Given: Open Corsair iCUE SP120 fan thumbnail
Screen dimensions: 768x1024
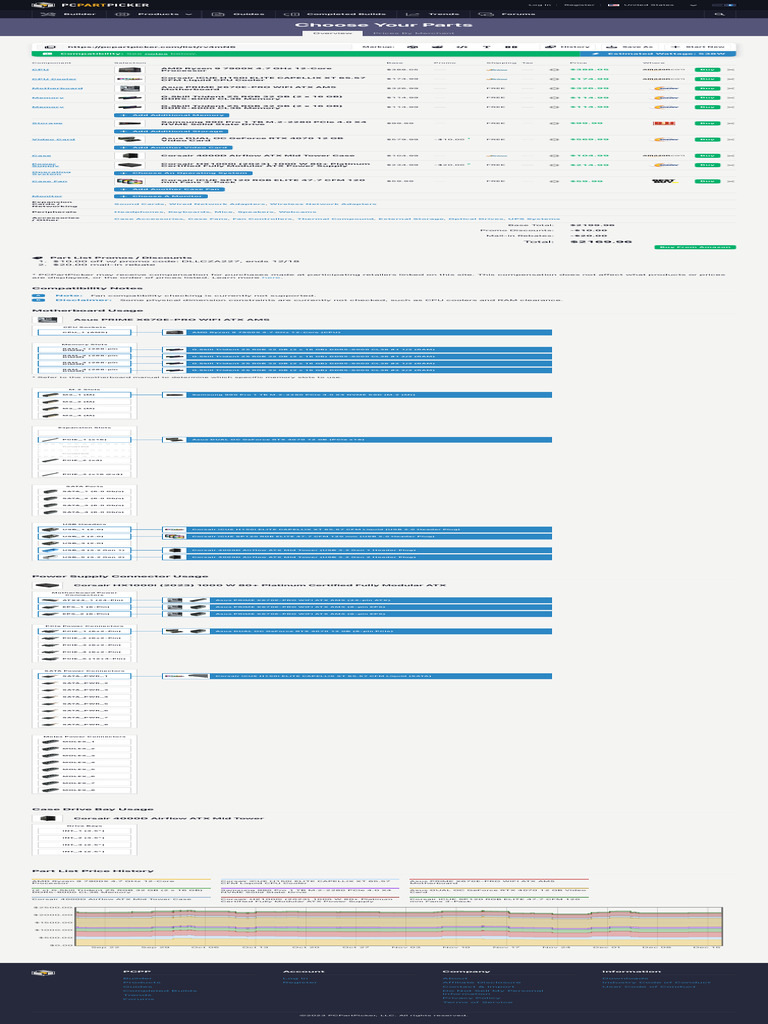Looking at the screenshot, I should tap(129, 181).
